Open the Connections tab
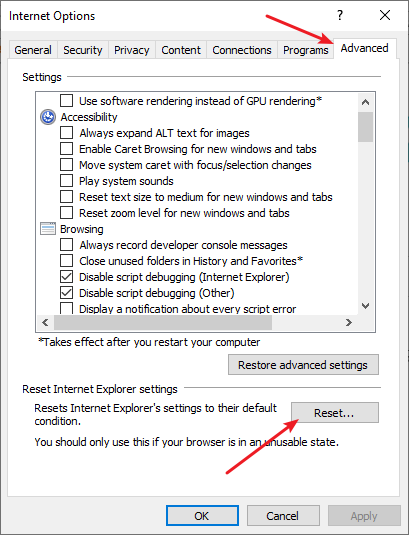Image resolution: width=409 pixels, height=535 pixels. [242, 50]
